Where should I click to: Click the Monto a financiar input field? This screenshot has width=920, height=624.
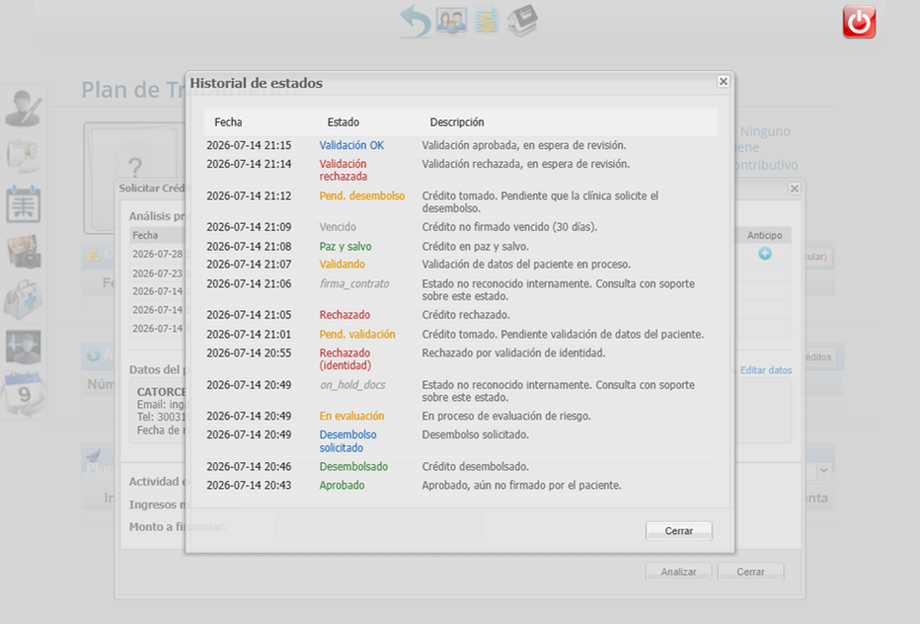[x=378, y=527]
